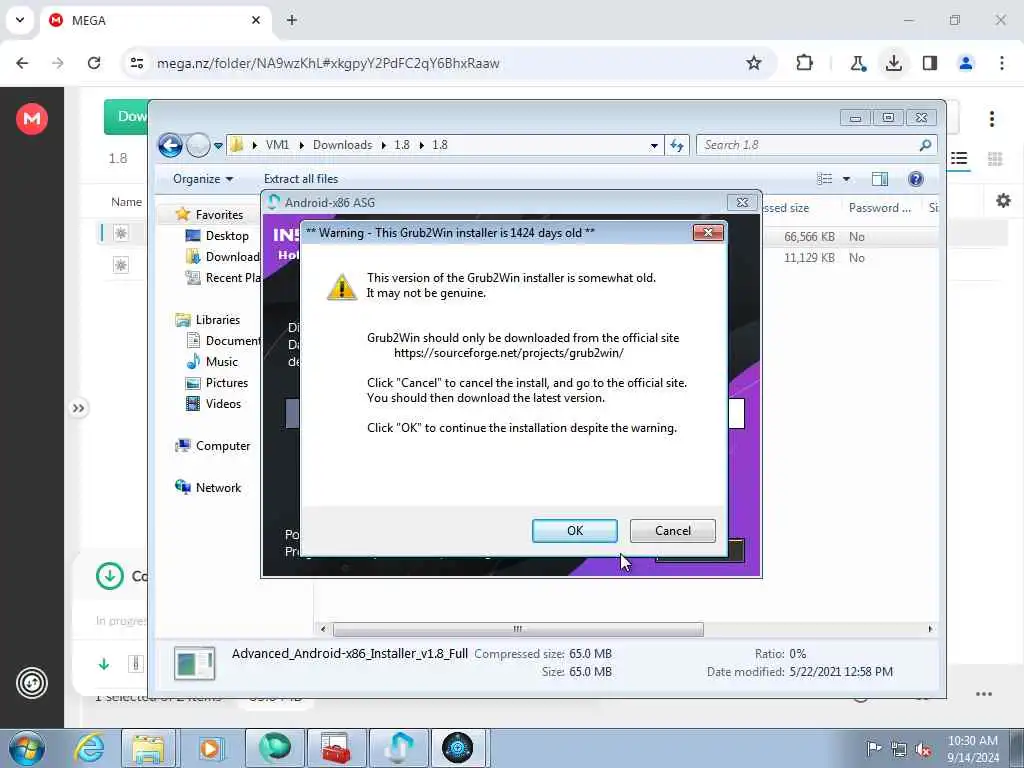1024x768 pixels.
Task: Click the 11,129 KB size cell
Action: click(809, 258)
